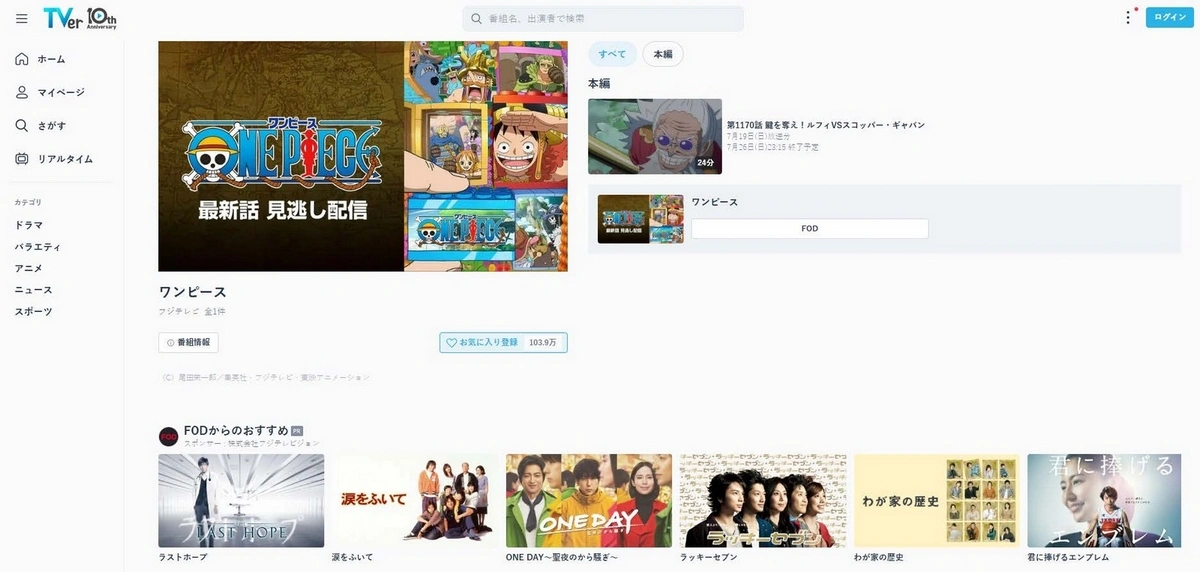Click the 103.9万 favorites count
Viewport: 1200px width, 572px height.
click(x=545, y=343)
